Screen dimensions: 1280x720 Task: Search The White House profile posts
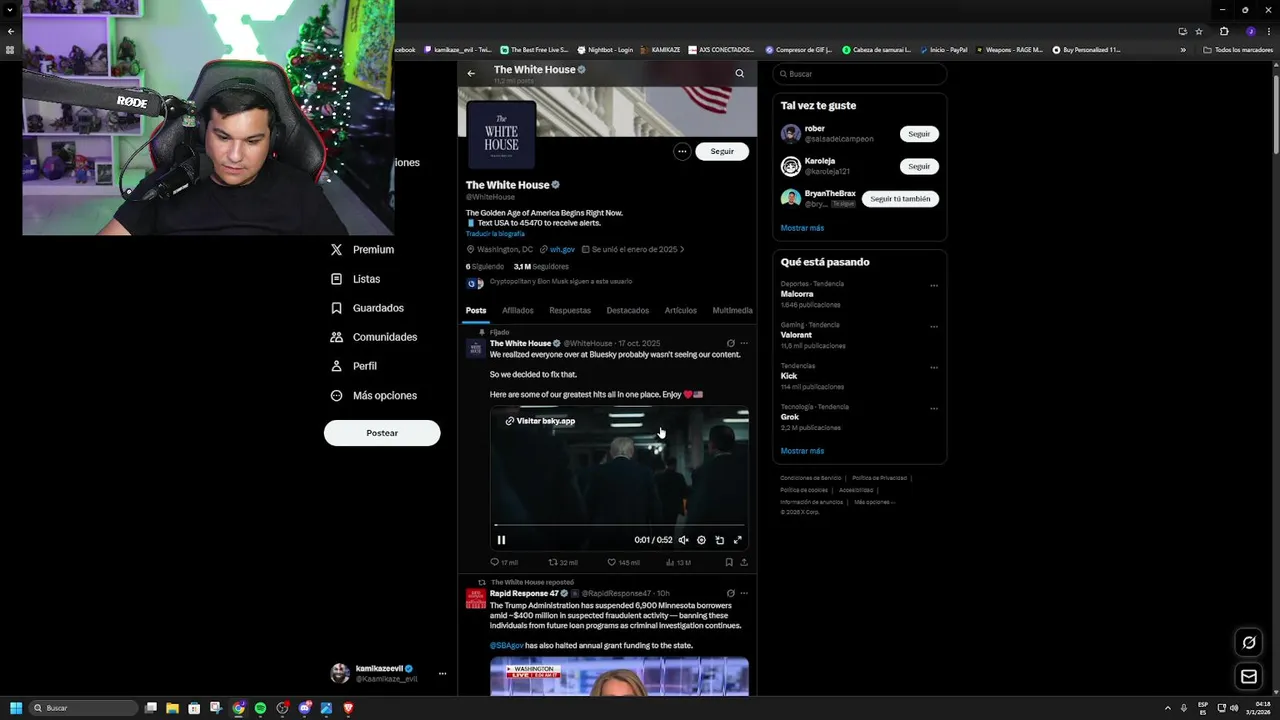point(740,73)
